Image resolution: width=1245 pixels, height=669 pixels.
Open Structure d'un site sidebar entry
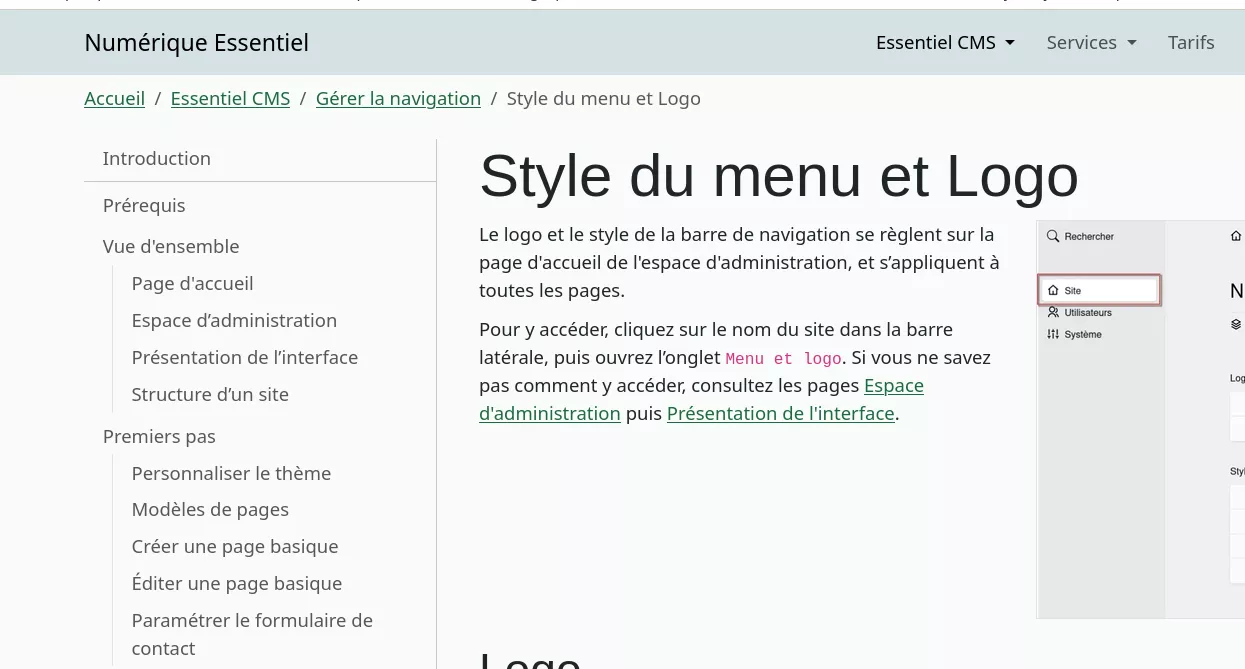[x=210, y=394]
